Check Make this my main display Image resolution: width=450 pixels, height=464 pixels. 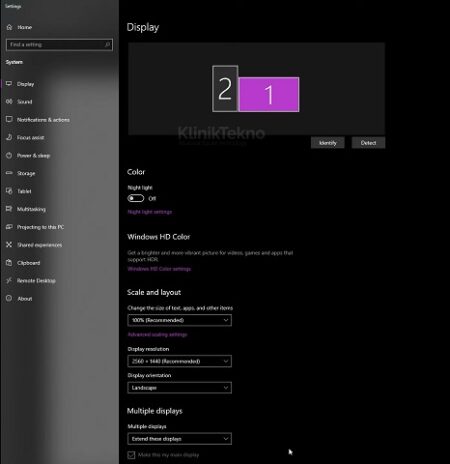(131, 455)
